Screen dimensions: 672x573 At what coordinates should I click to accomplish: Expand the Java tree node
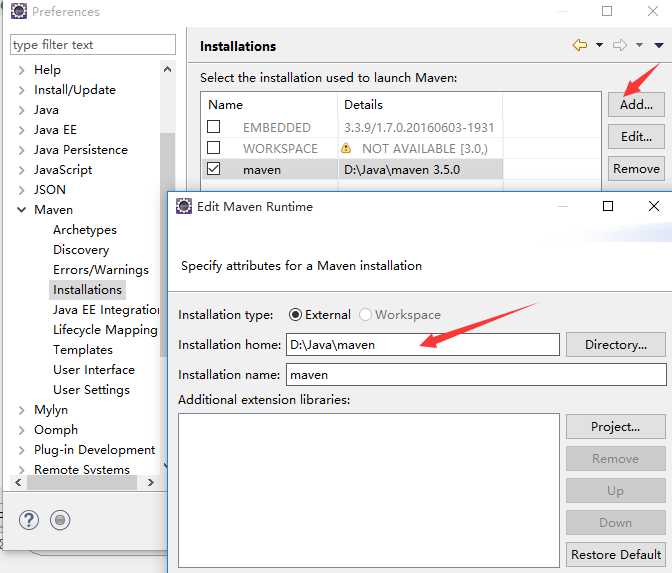pyautogui.click(x=21, y=110)
